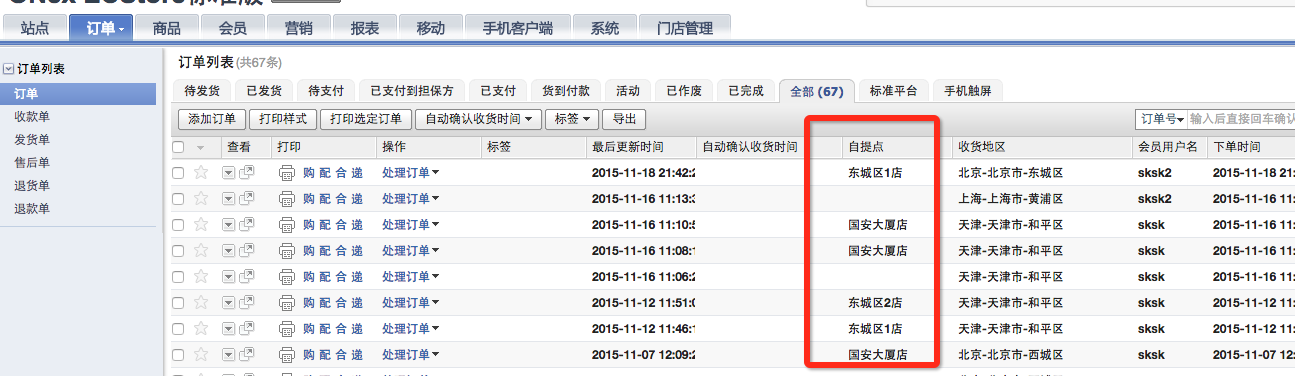The width and height of the screenshot is (1295, 376).
Task: Click the 添加订单 button
Action: (212, 119)
